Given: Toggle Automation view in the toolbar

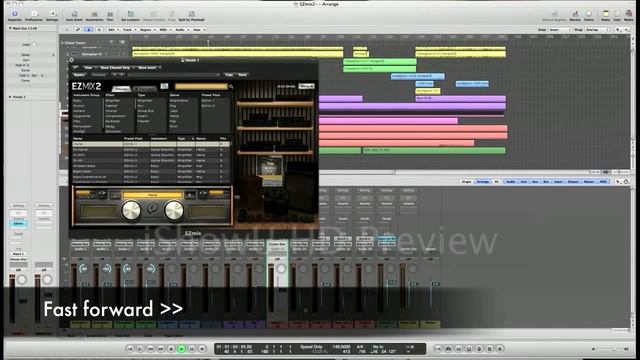Looking at the screenshot, I should pos(94,16).
